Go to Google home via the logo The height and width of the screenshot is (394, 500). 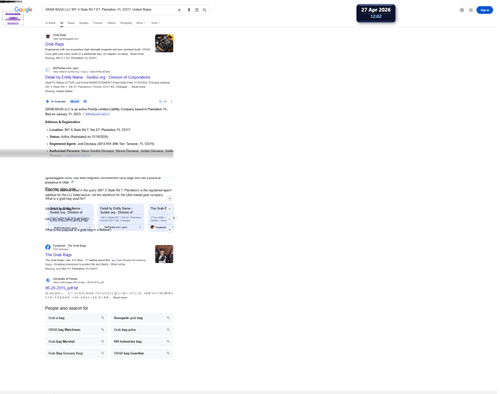[x=23, y=10]
